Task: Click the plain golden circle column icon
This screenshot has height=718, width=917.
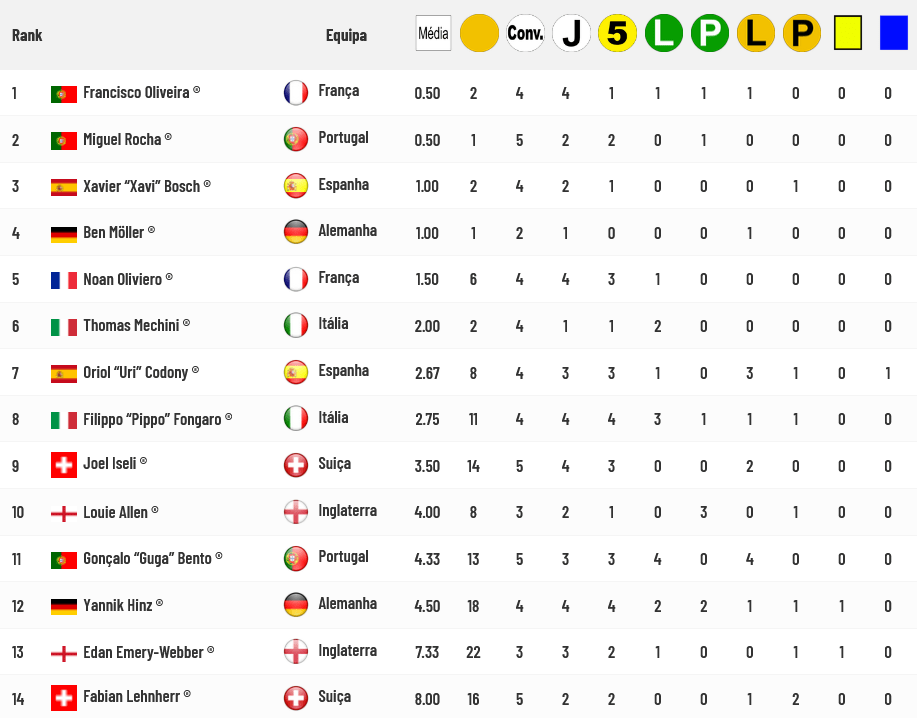Action: click(x=479, y=33)
